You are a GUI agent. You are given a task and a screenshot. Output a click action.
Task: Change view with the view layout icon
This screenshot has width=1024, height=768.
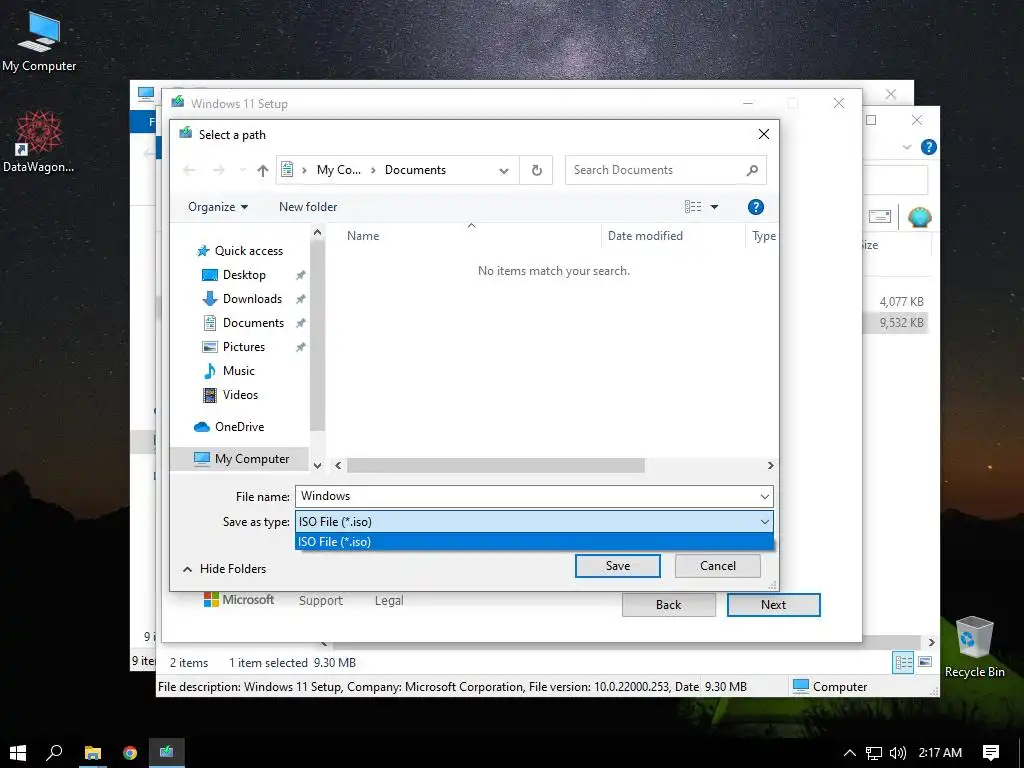(x=693, y=207)
